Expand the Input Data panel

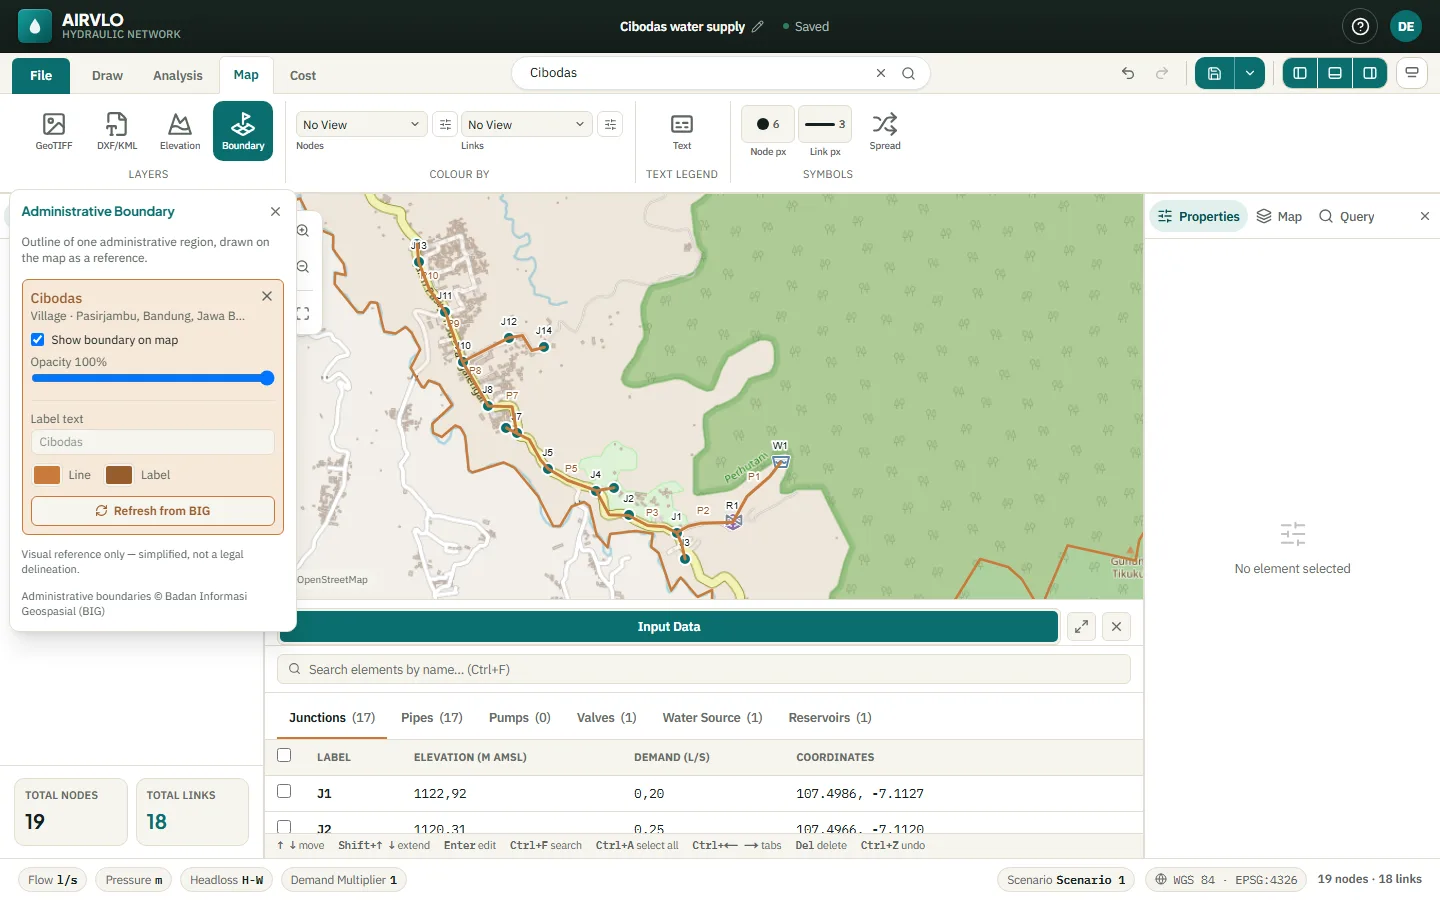1082,627
